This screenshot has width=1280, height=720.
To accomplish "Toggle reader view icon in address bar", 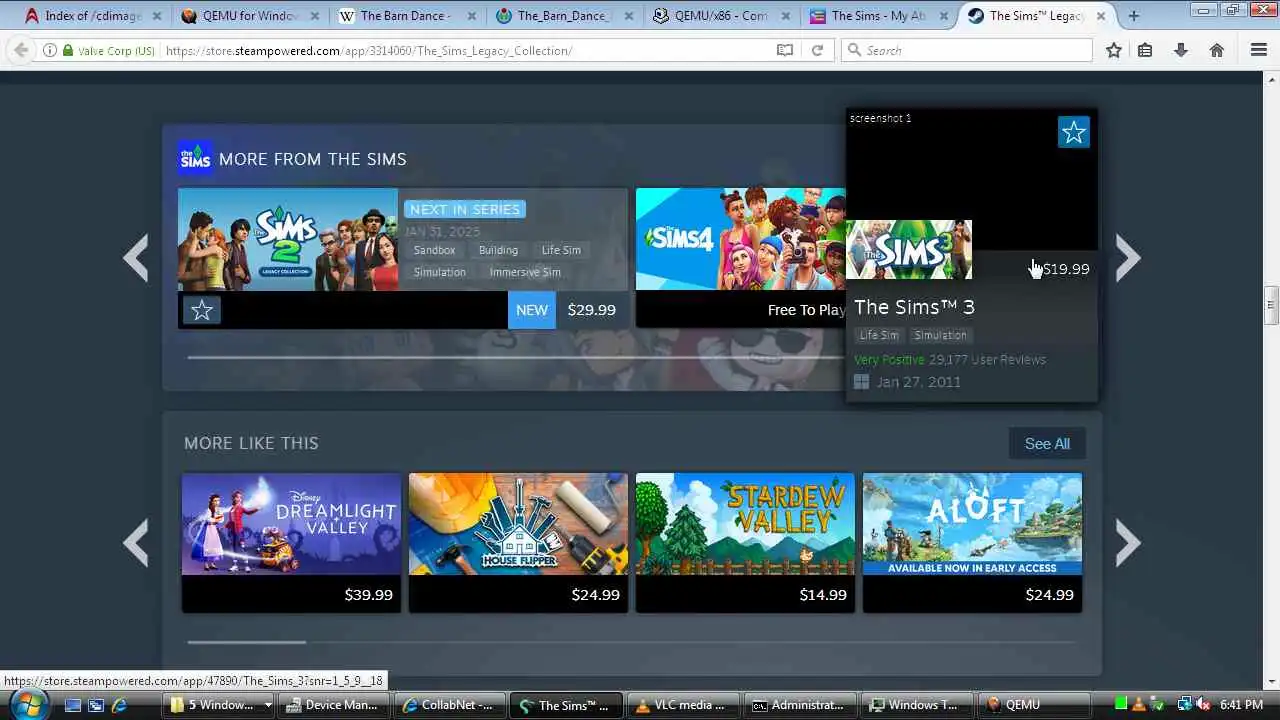I will coord(785,50).
